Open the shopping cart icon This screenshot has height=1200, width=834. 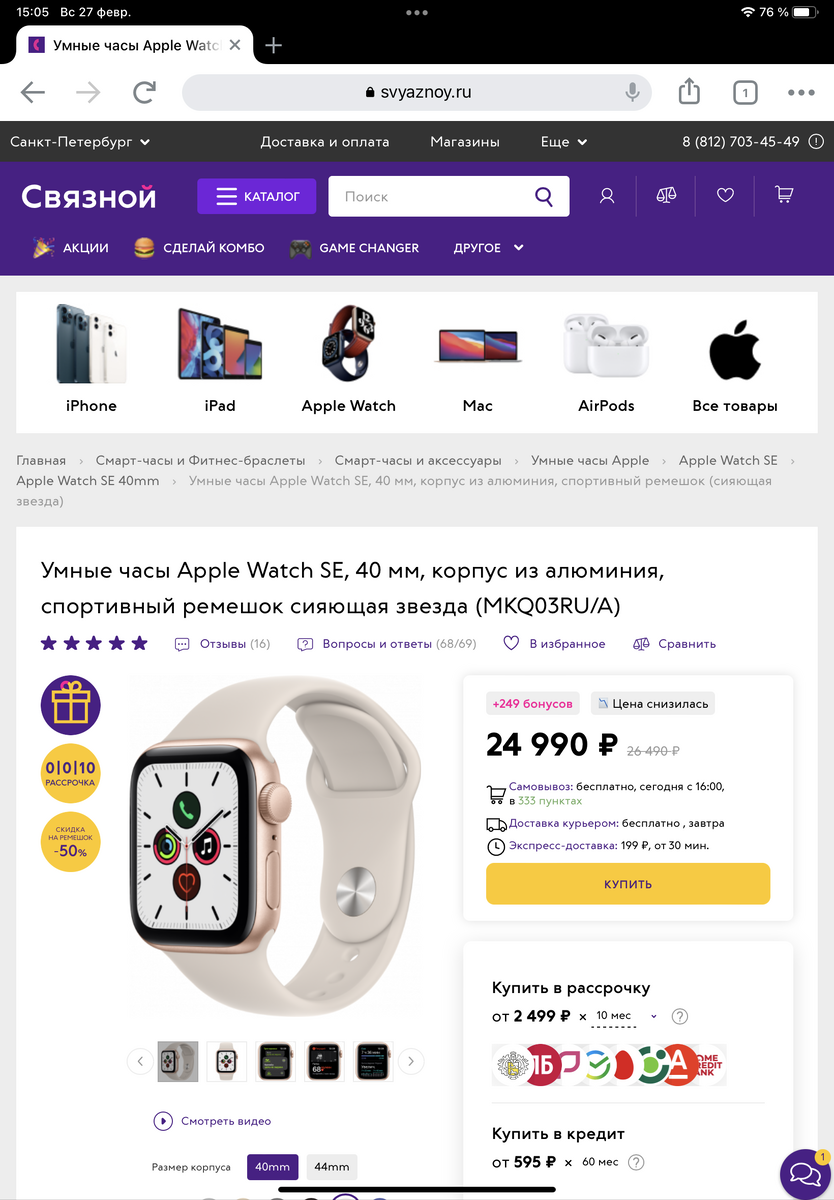click(784, 196)
